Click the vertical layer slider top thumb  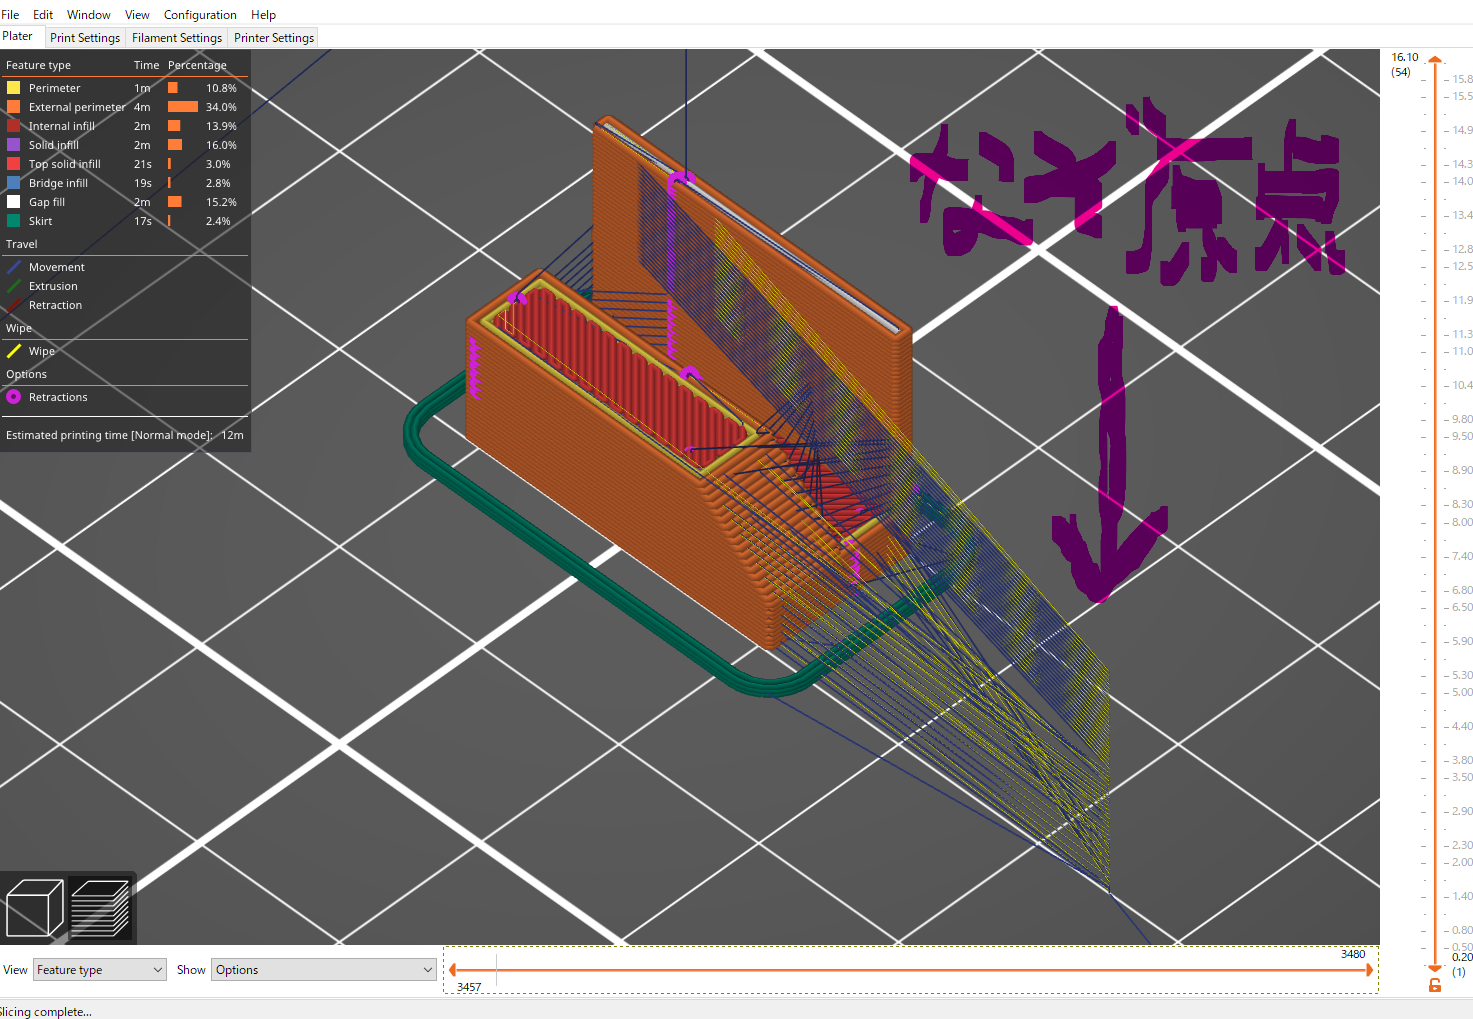(1435, 60)
